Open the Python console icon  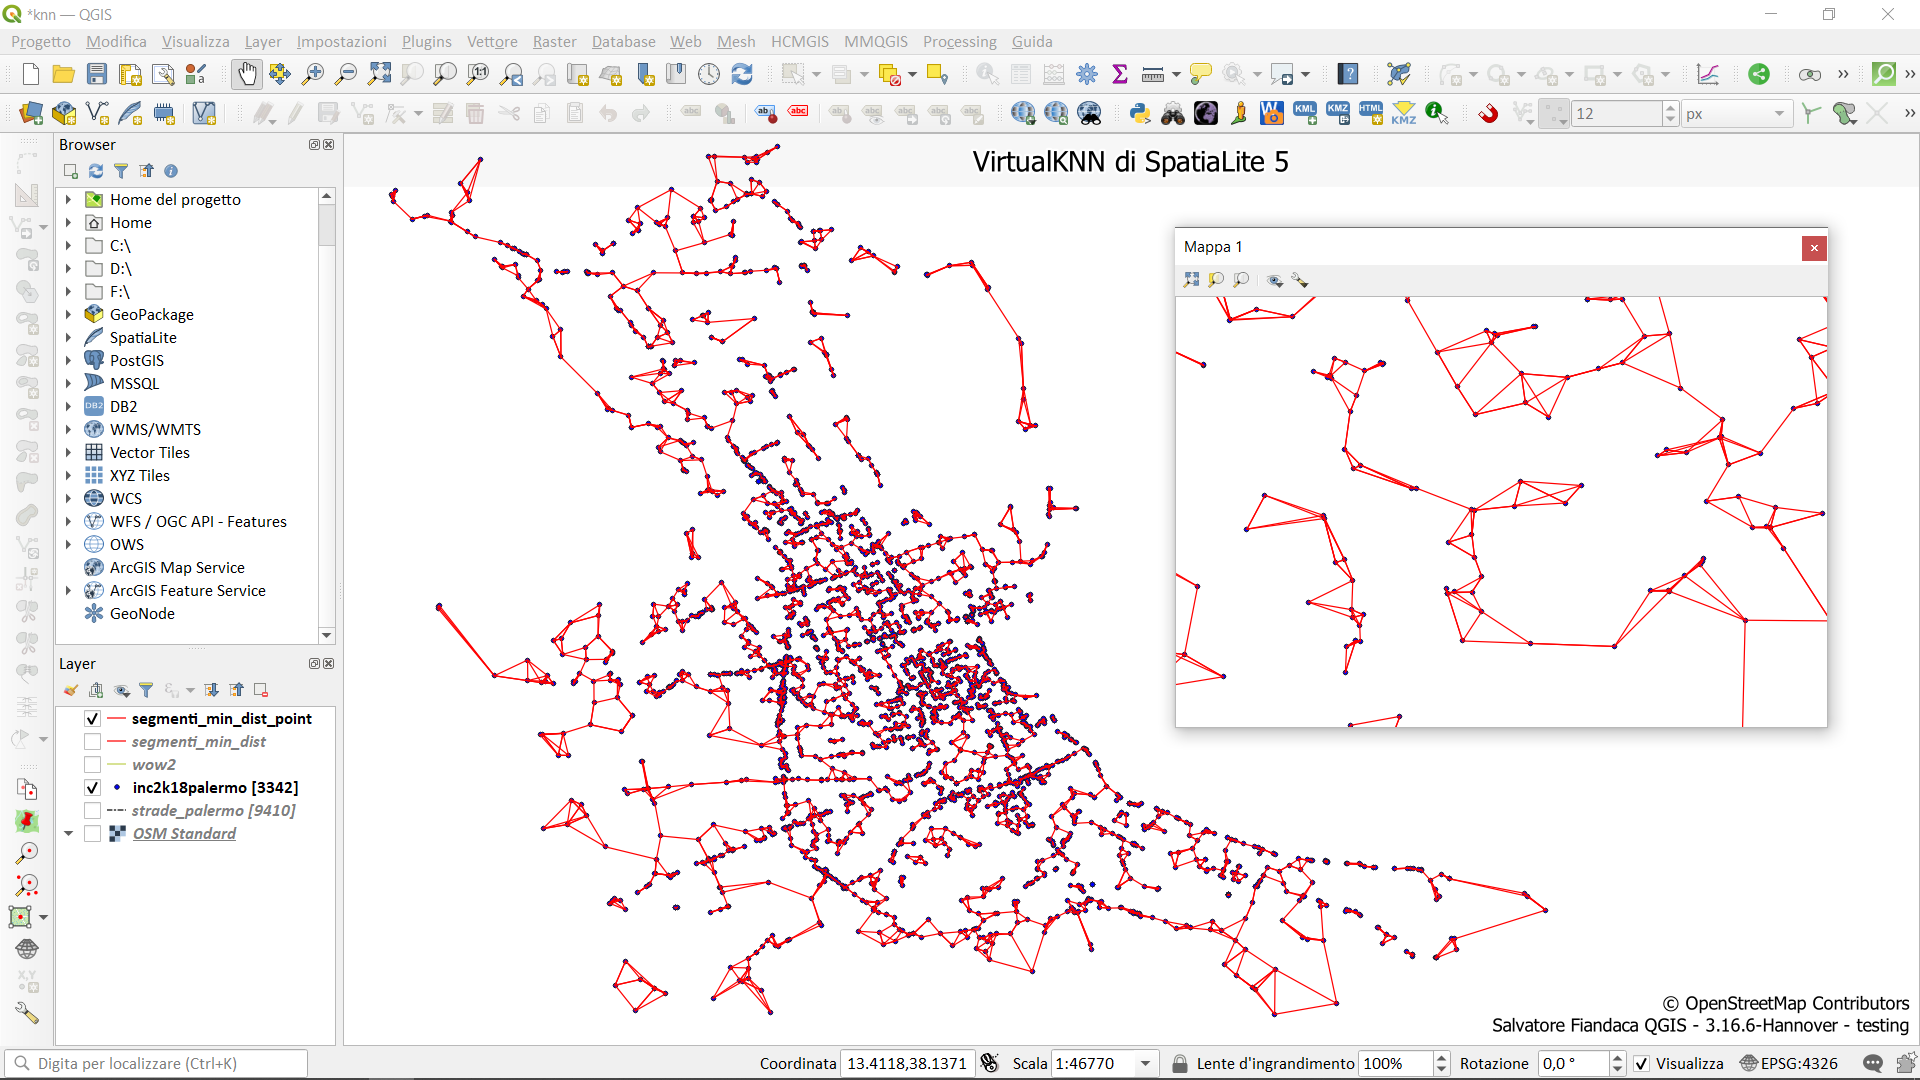pos(1140,113)
